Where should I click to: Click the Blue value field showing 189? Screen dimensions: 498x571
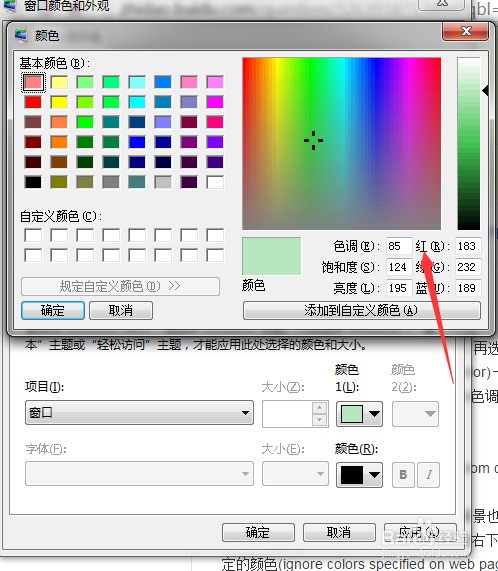(x=468, y=288)
